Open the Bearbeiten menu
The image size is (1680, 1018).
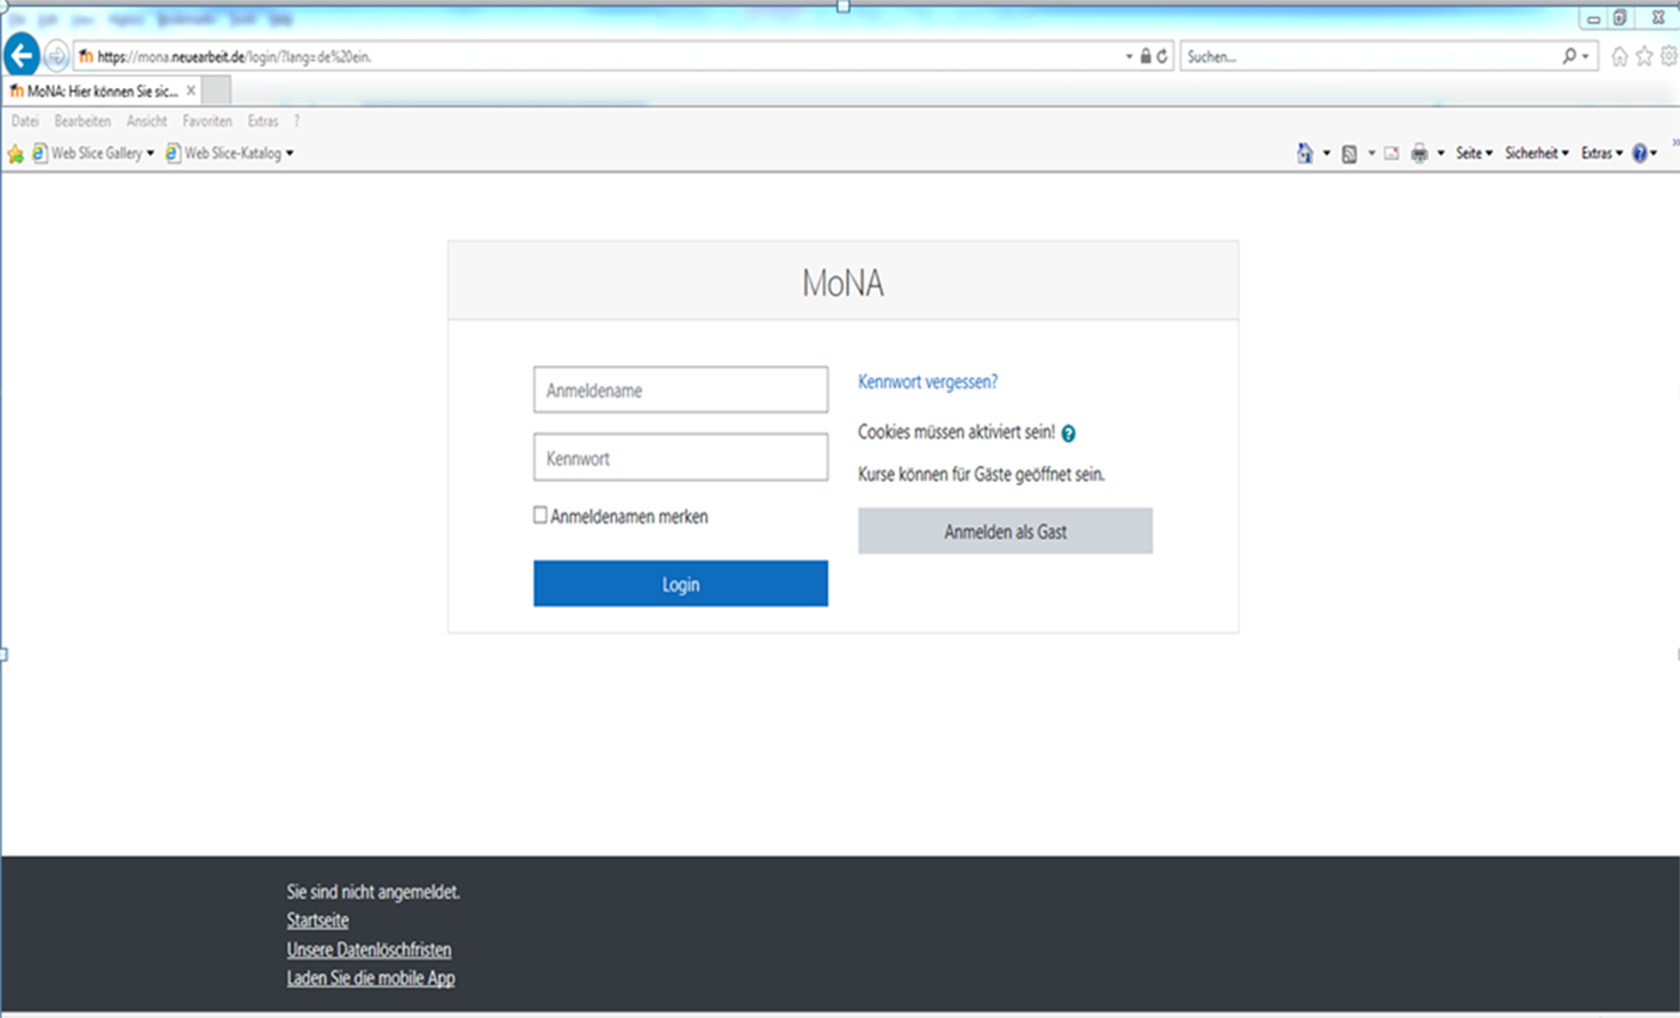coord(83,121)
